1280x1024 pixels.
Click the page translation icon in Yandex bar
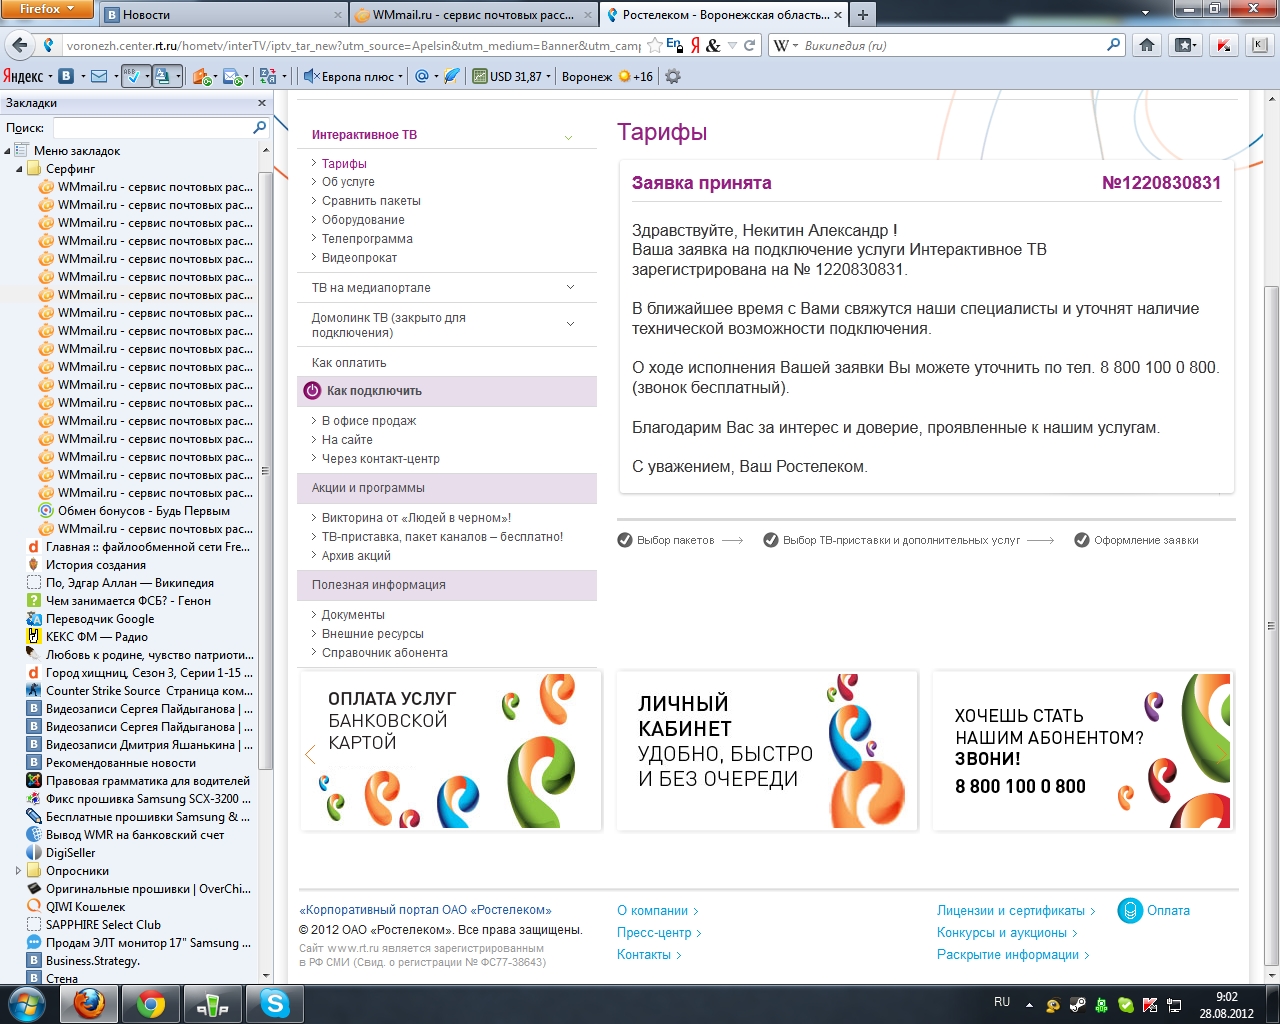coord(162,76)
